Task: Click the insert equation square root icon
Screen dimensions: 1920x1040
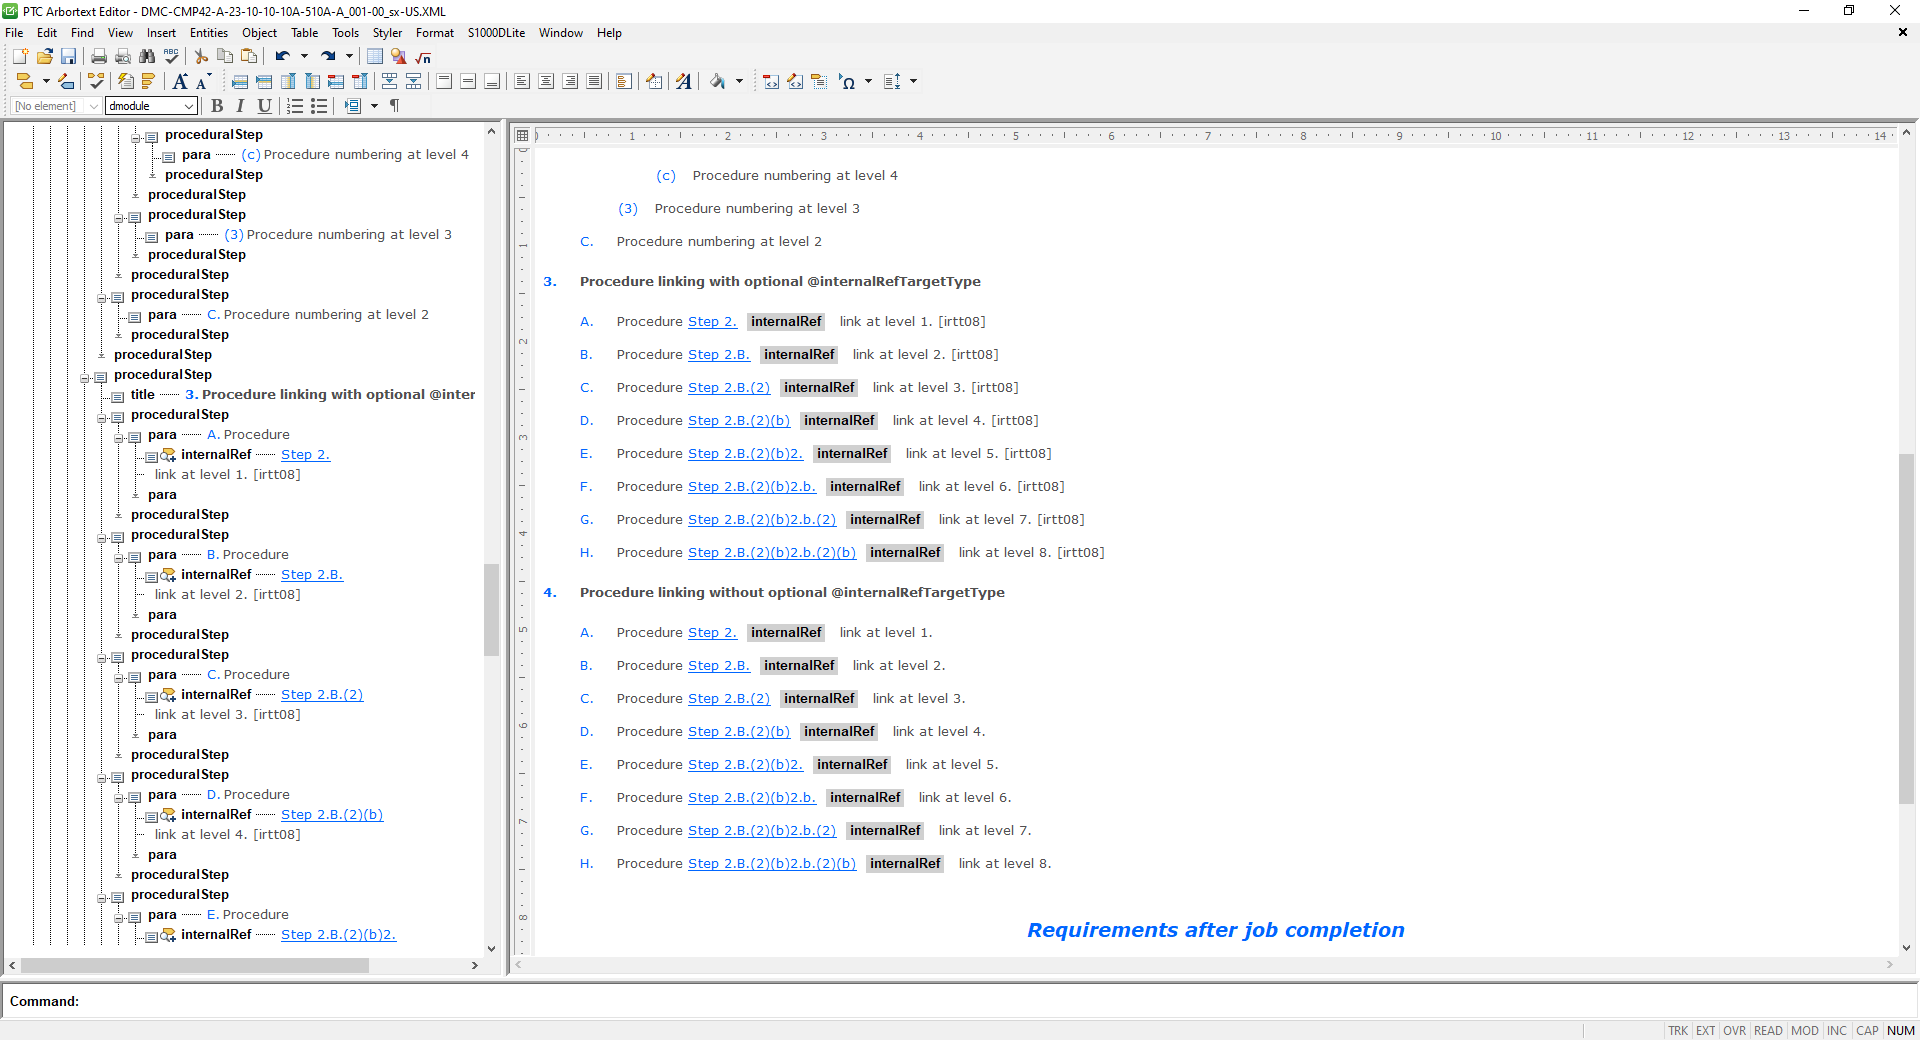Action: click(421, 57)
